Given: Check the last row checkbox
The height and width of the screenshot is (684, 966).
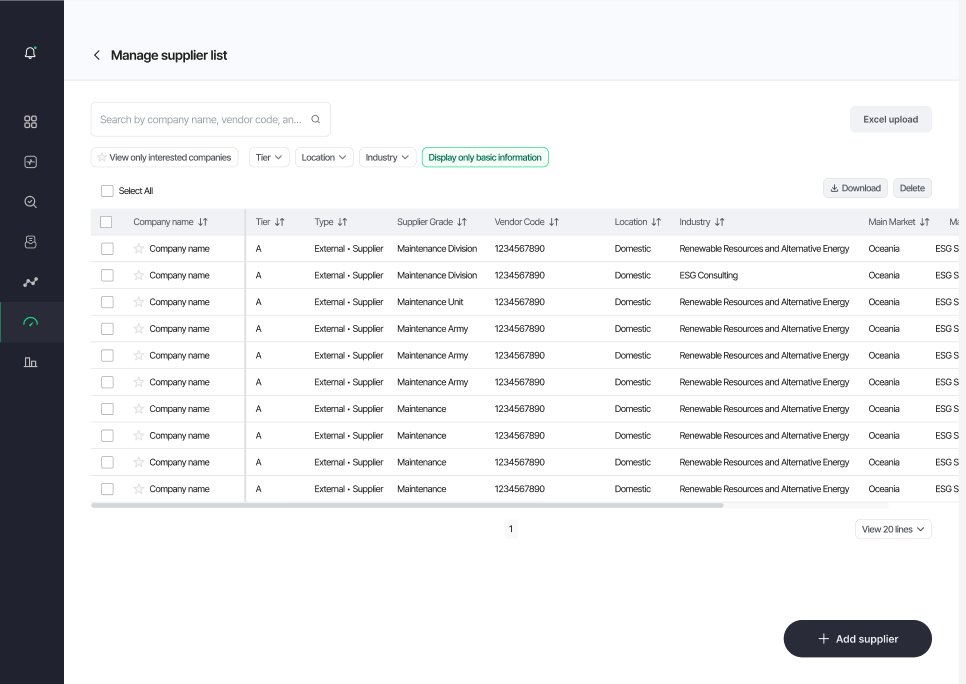Looking at the screenshot, I should [x=107, y=489].
